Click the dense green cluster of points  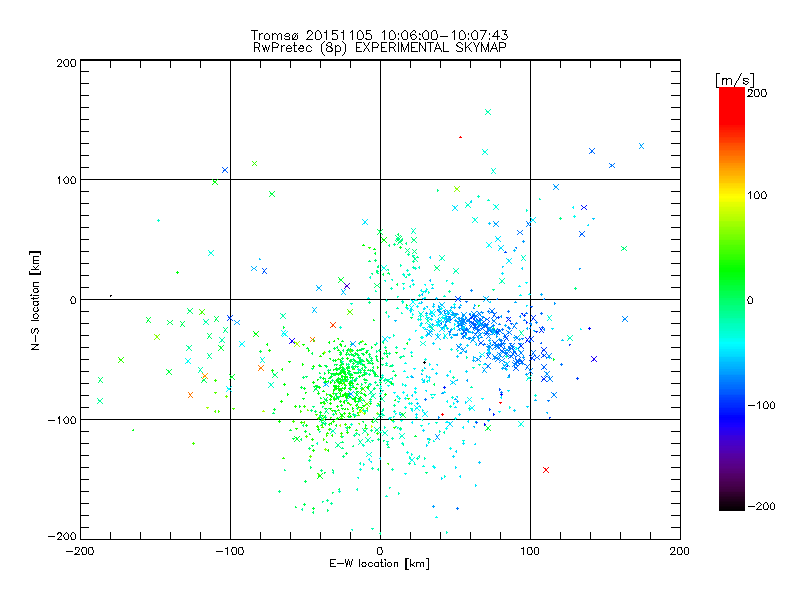coord(347,380)
